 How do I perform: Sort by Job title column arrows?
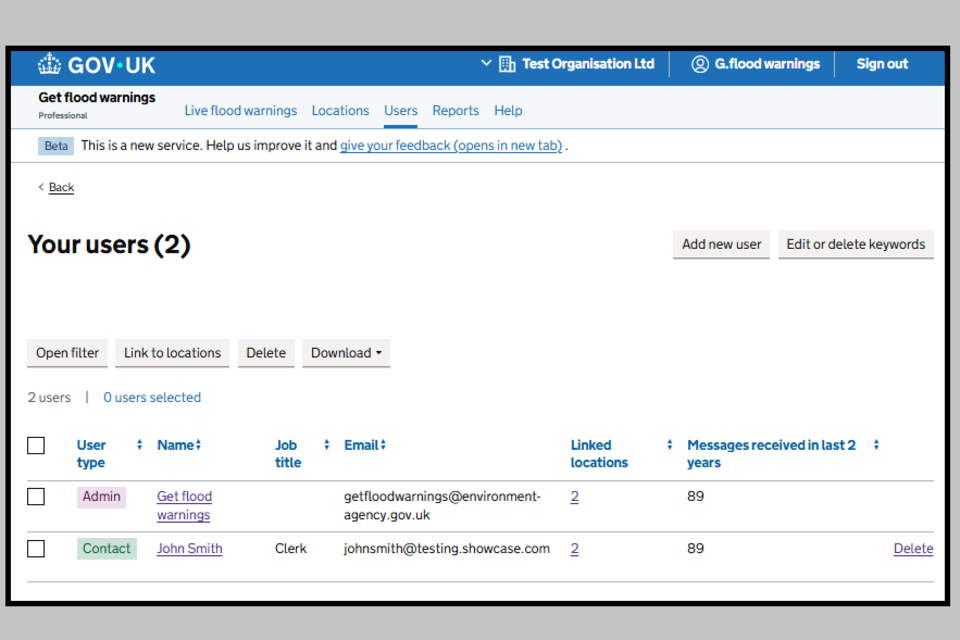tap(326, 445)
